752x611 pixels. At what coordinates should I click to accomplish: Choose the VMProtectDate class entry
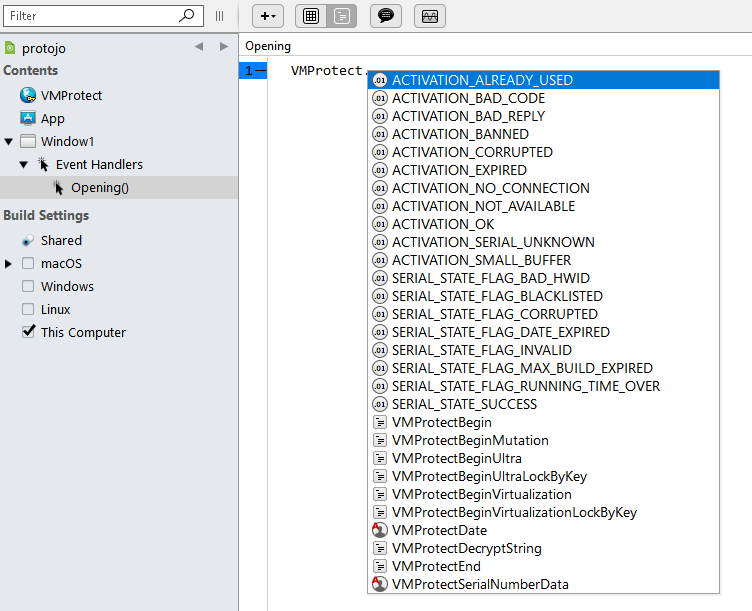pyautogui.click(x=543, y=530)
